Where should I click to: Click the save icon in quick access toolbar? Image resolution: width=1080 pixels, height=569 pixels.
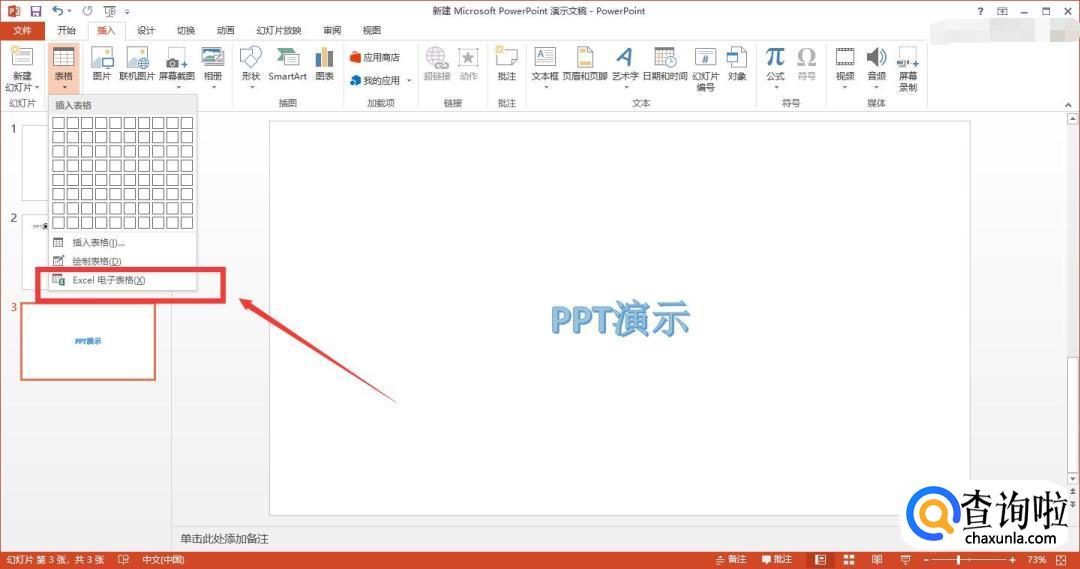click(36, 11)
